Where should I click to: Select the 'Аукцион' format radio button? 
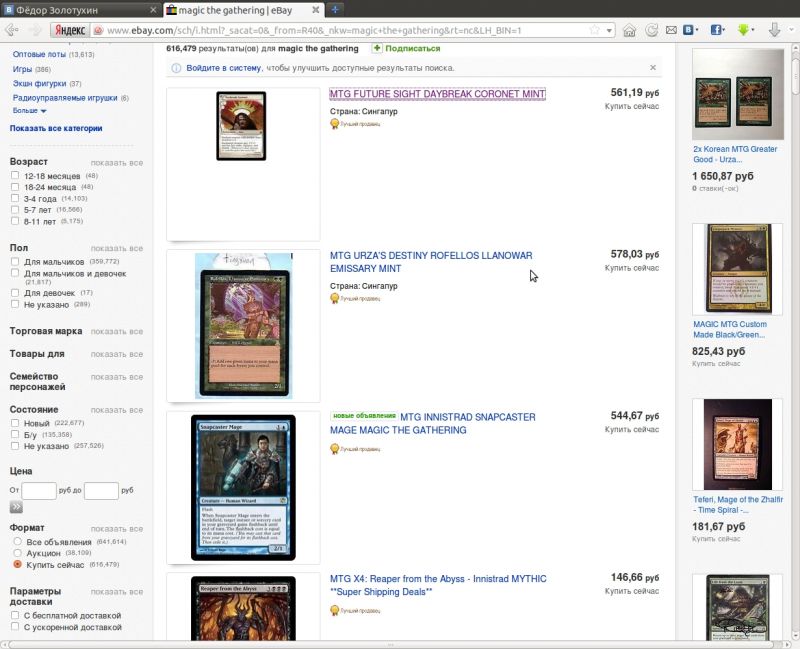pos(17,553)
